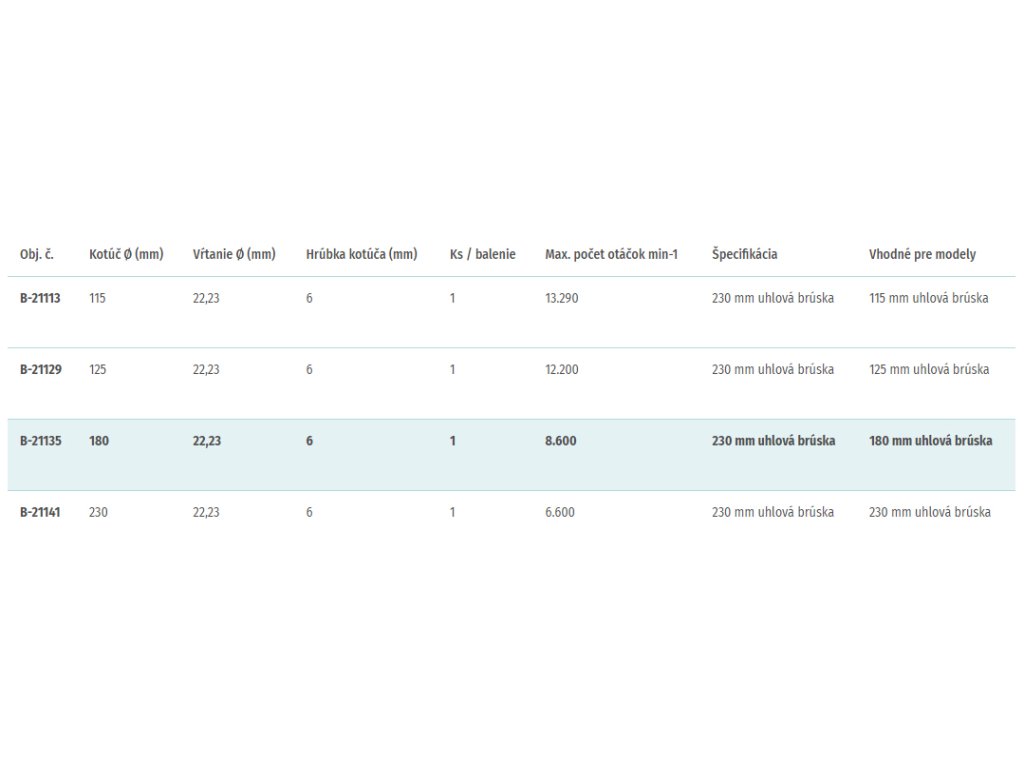Click the 8.600 max speed value

pos(560,440)
